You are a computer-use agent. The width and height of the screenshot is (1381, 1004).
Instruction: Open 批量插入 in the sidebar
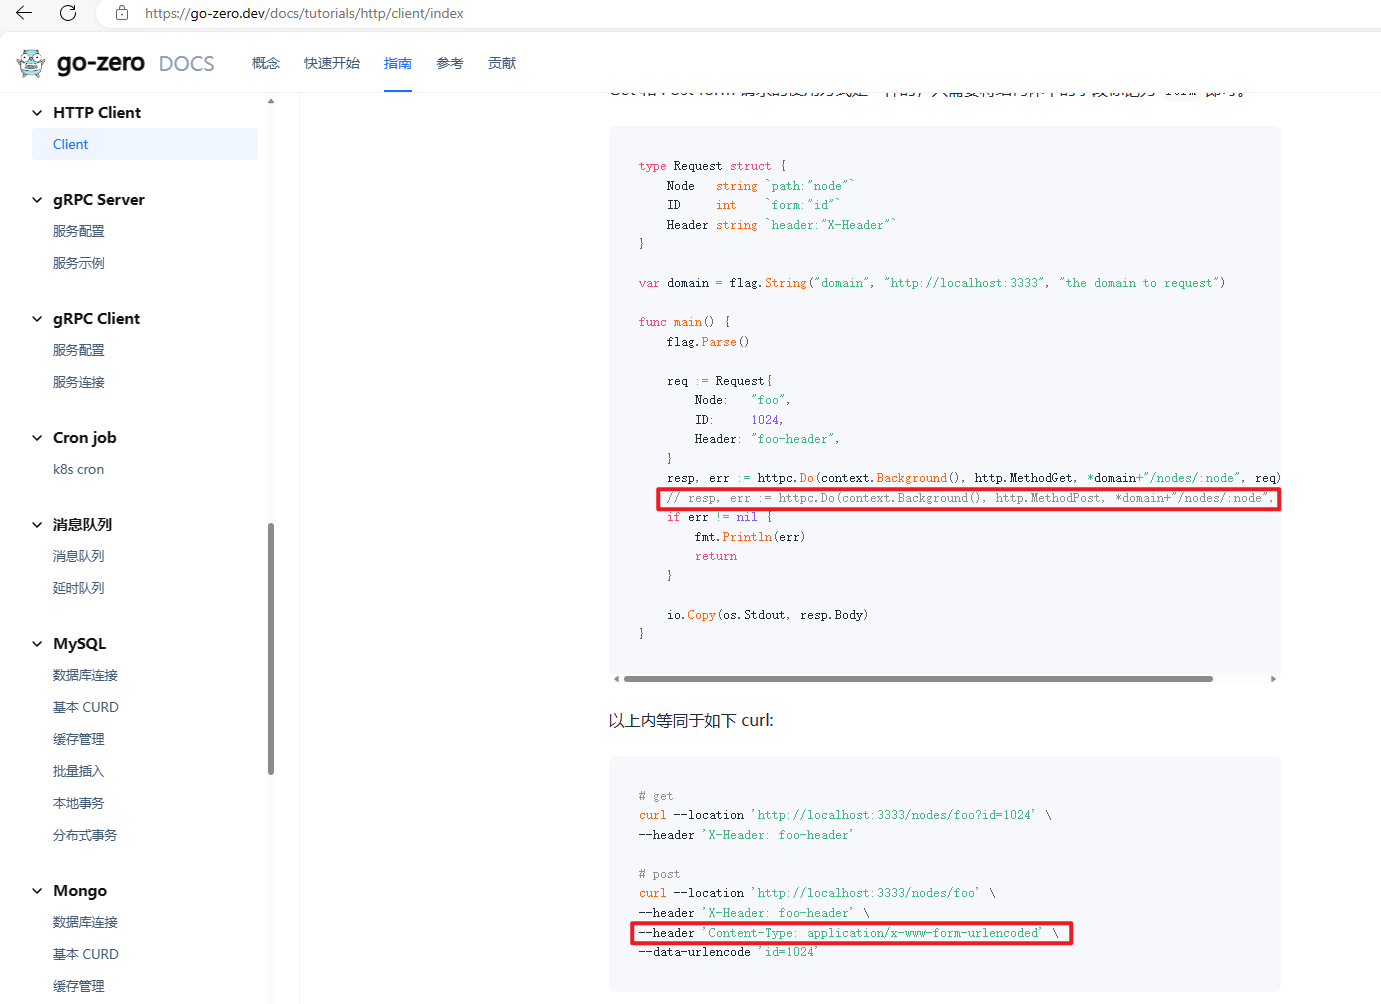pyautogui.click(x=79, y=771)
